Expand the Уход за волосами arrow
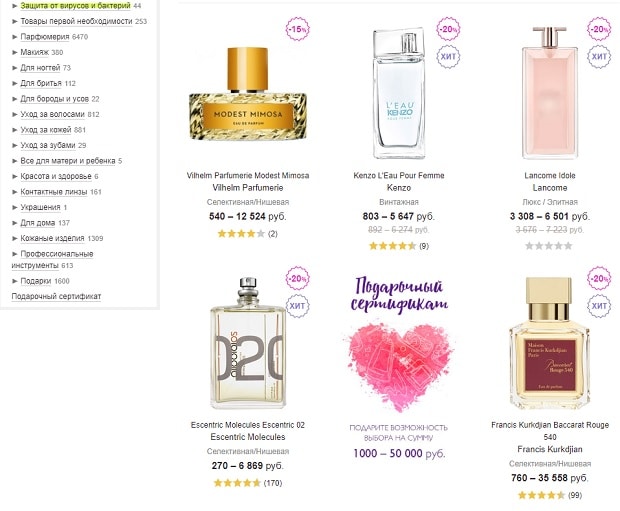The width and height of the screenshot is (620, 511). pyautogui.click(x=15, y=114)
